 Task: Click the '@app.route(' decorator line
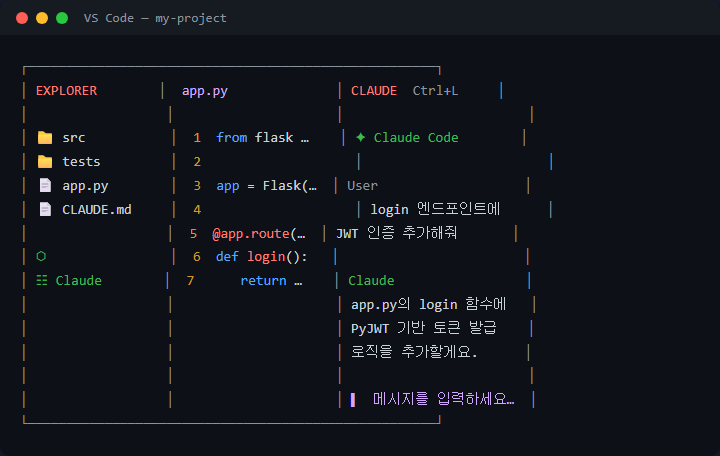point(259,233)
